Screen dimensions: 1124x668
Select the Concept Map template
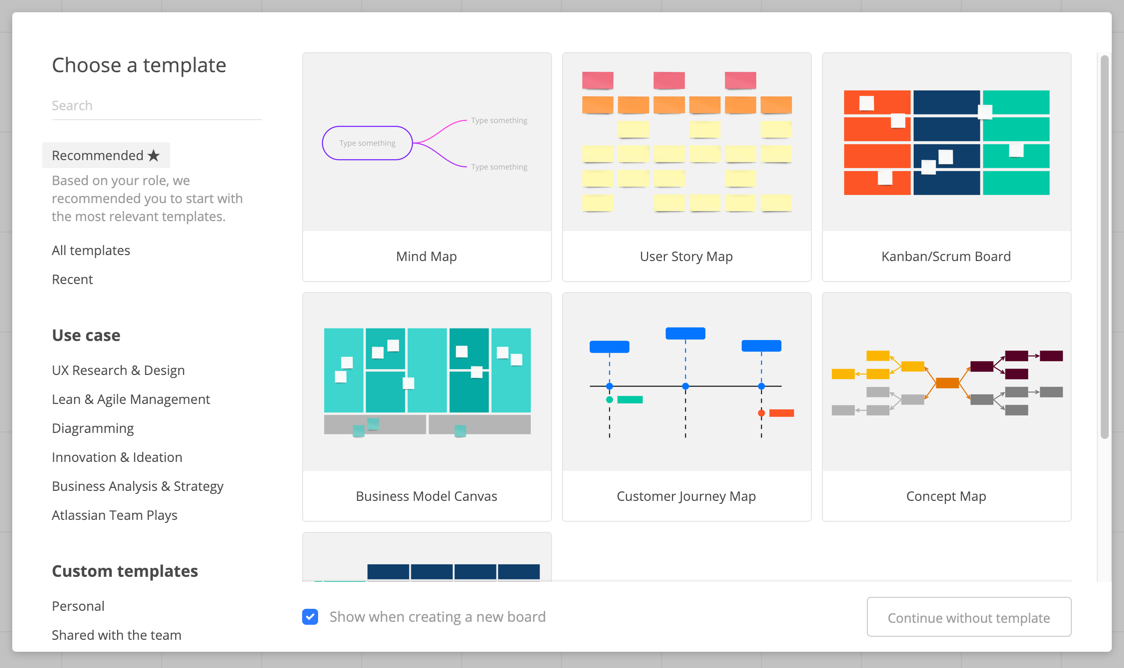coord(946,406)
